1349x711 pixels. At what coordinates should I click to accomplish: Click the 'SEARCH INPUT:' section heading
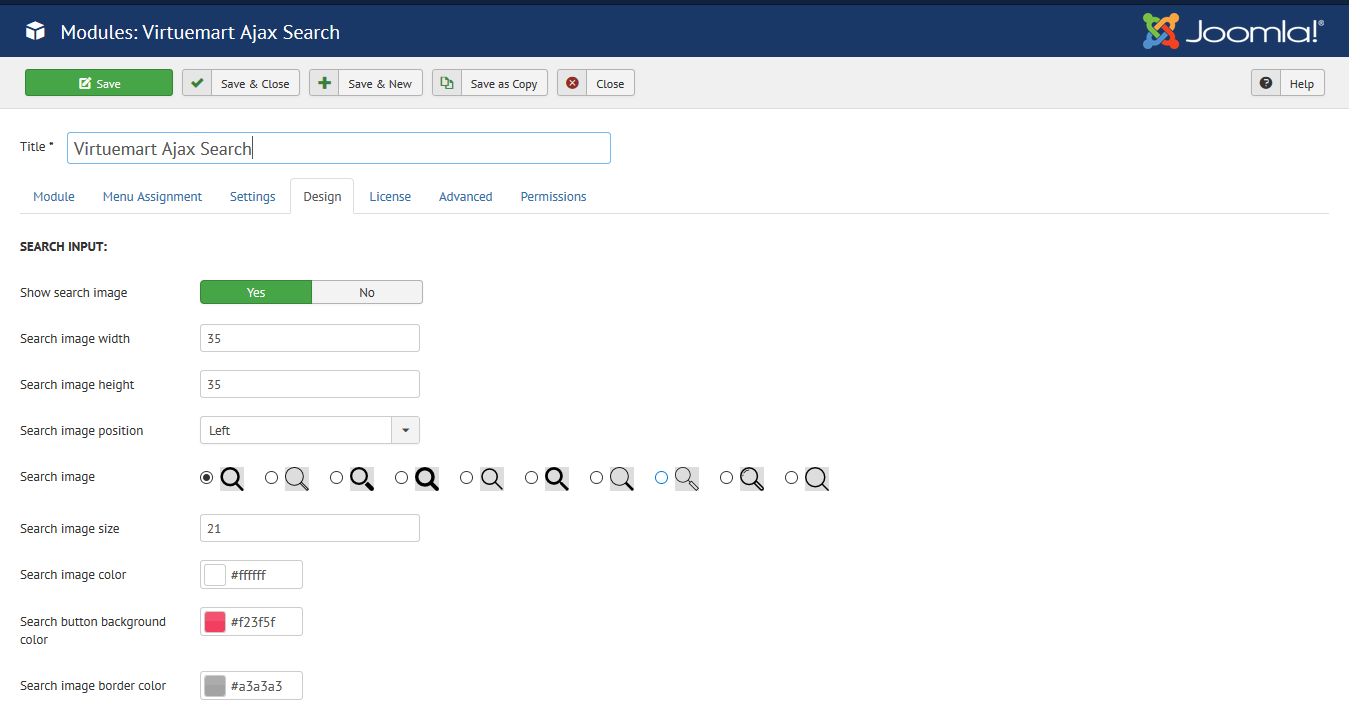(x=64, y=246)
